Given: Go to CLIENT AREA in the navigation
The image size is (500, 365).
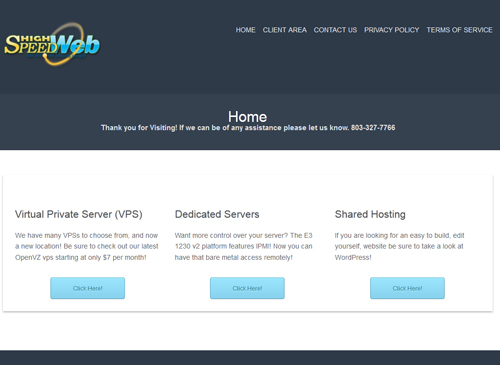Looking at the screenshot, I should [x=284, y=30].
